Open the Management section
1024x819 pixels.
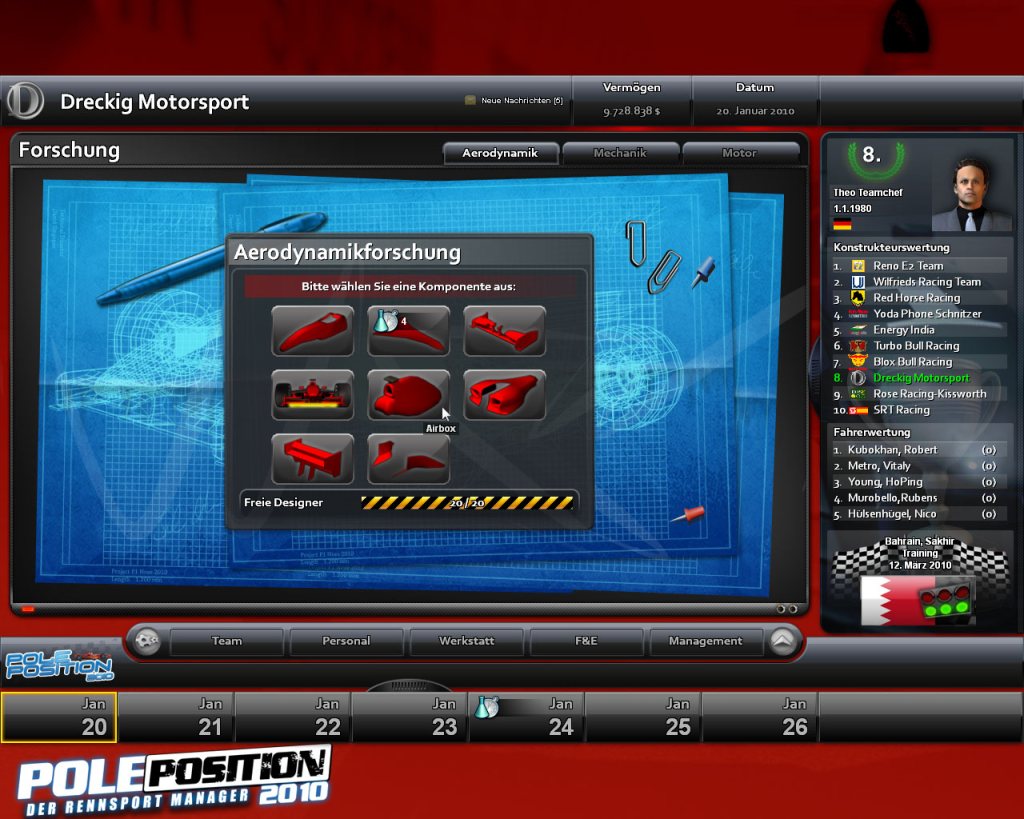706,641
